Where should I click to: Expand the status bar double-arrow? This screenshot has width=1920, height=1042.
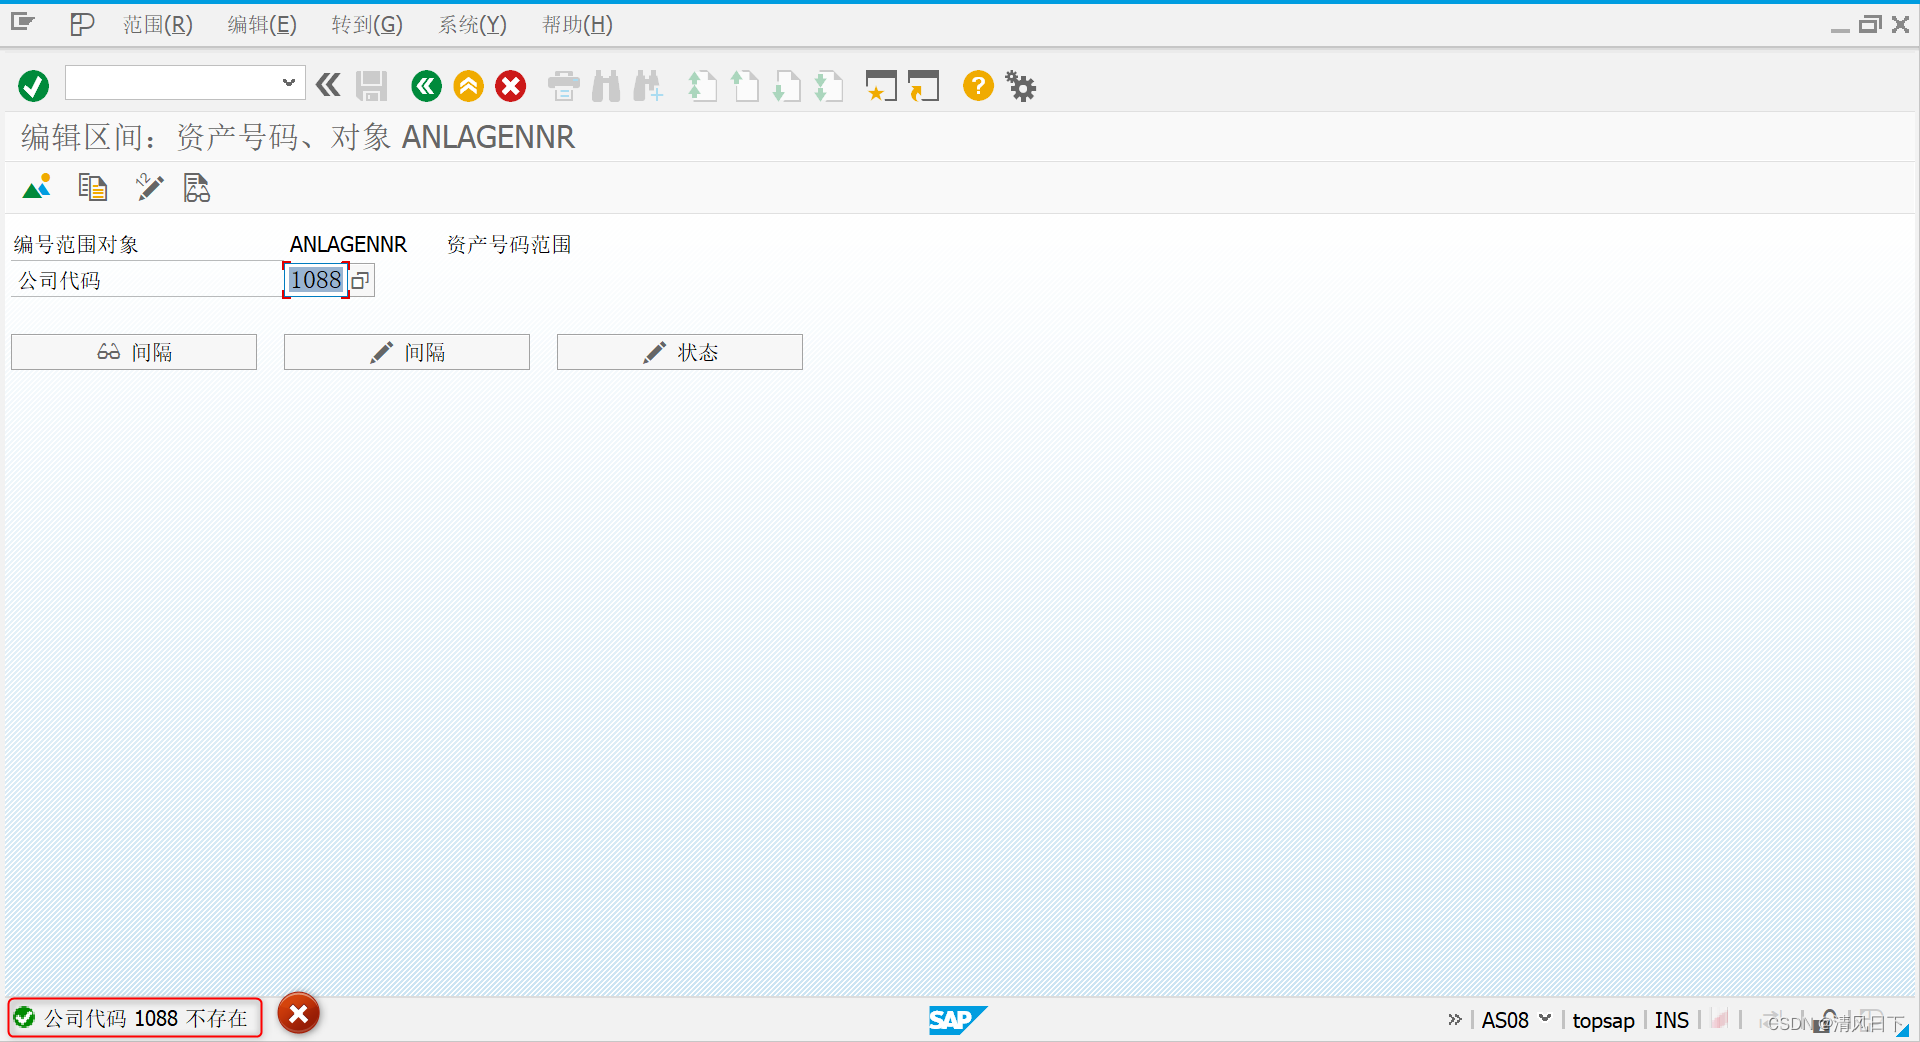(x=1455, y=1020)
